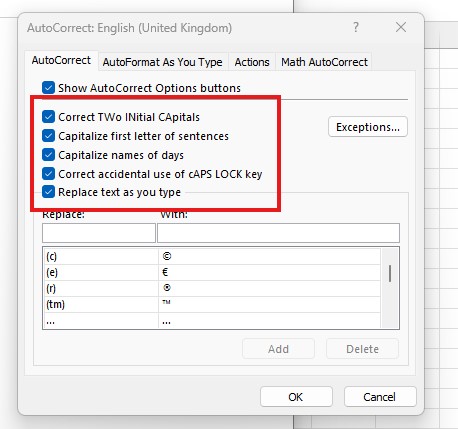Click the replacement list scrollbar thumb
Viewport: 458px width, 429px height.
click(x=390, y=274)
